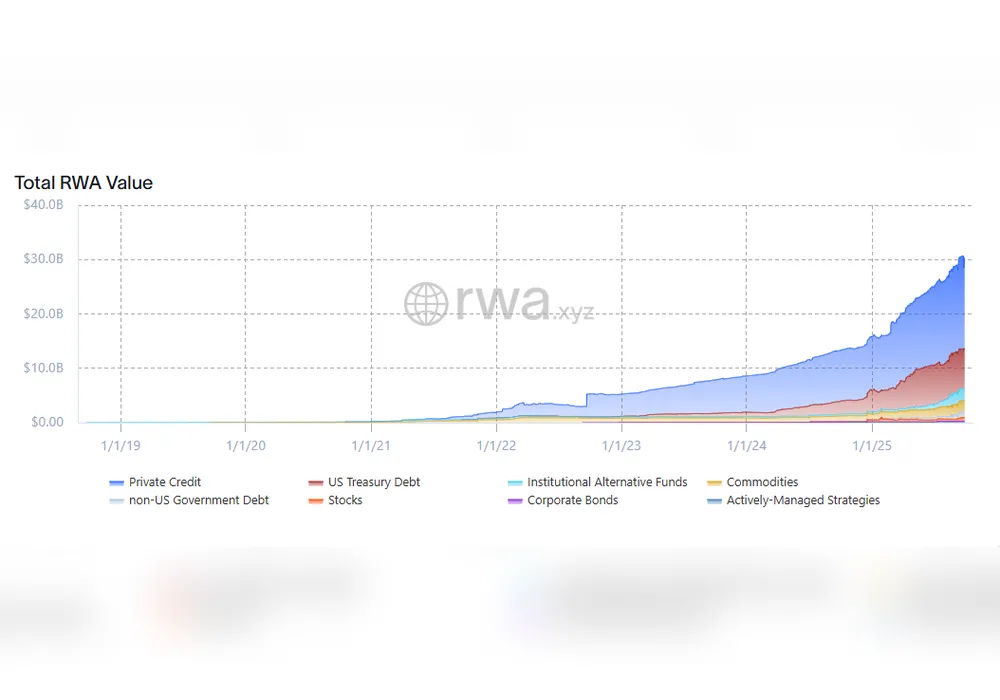Toggle the Commodities series legend label
Image resolution: width=1000 pixels, height=700 pixels.
[x=762, y=482]
